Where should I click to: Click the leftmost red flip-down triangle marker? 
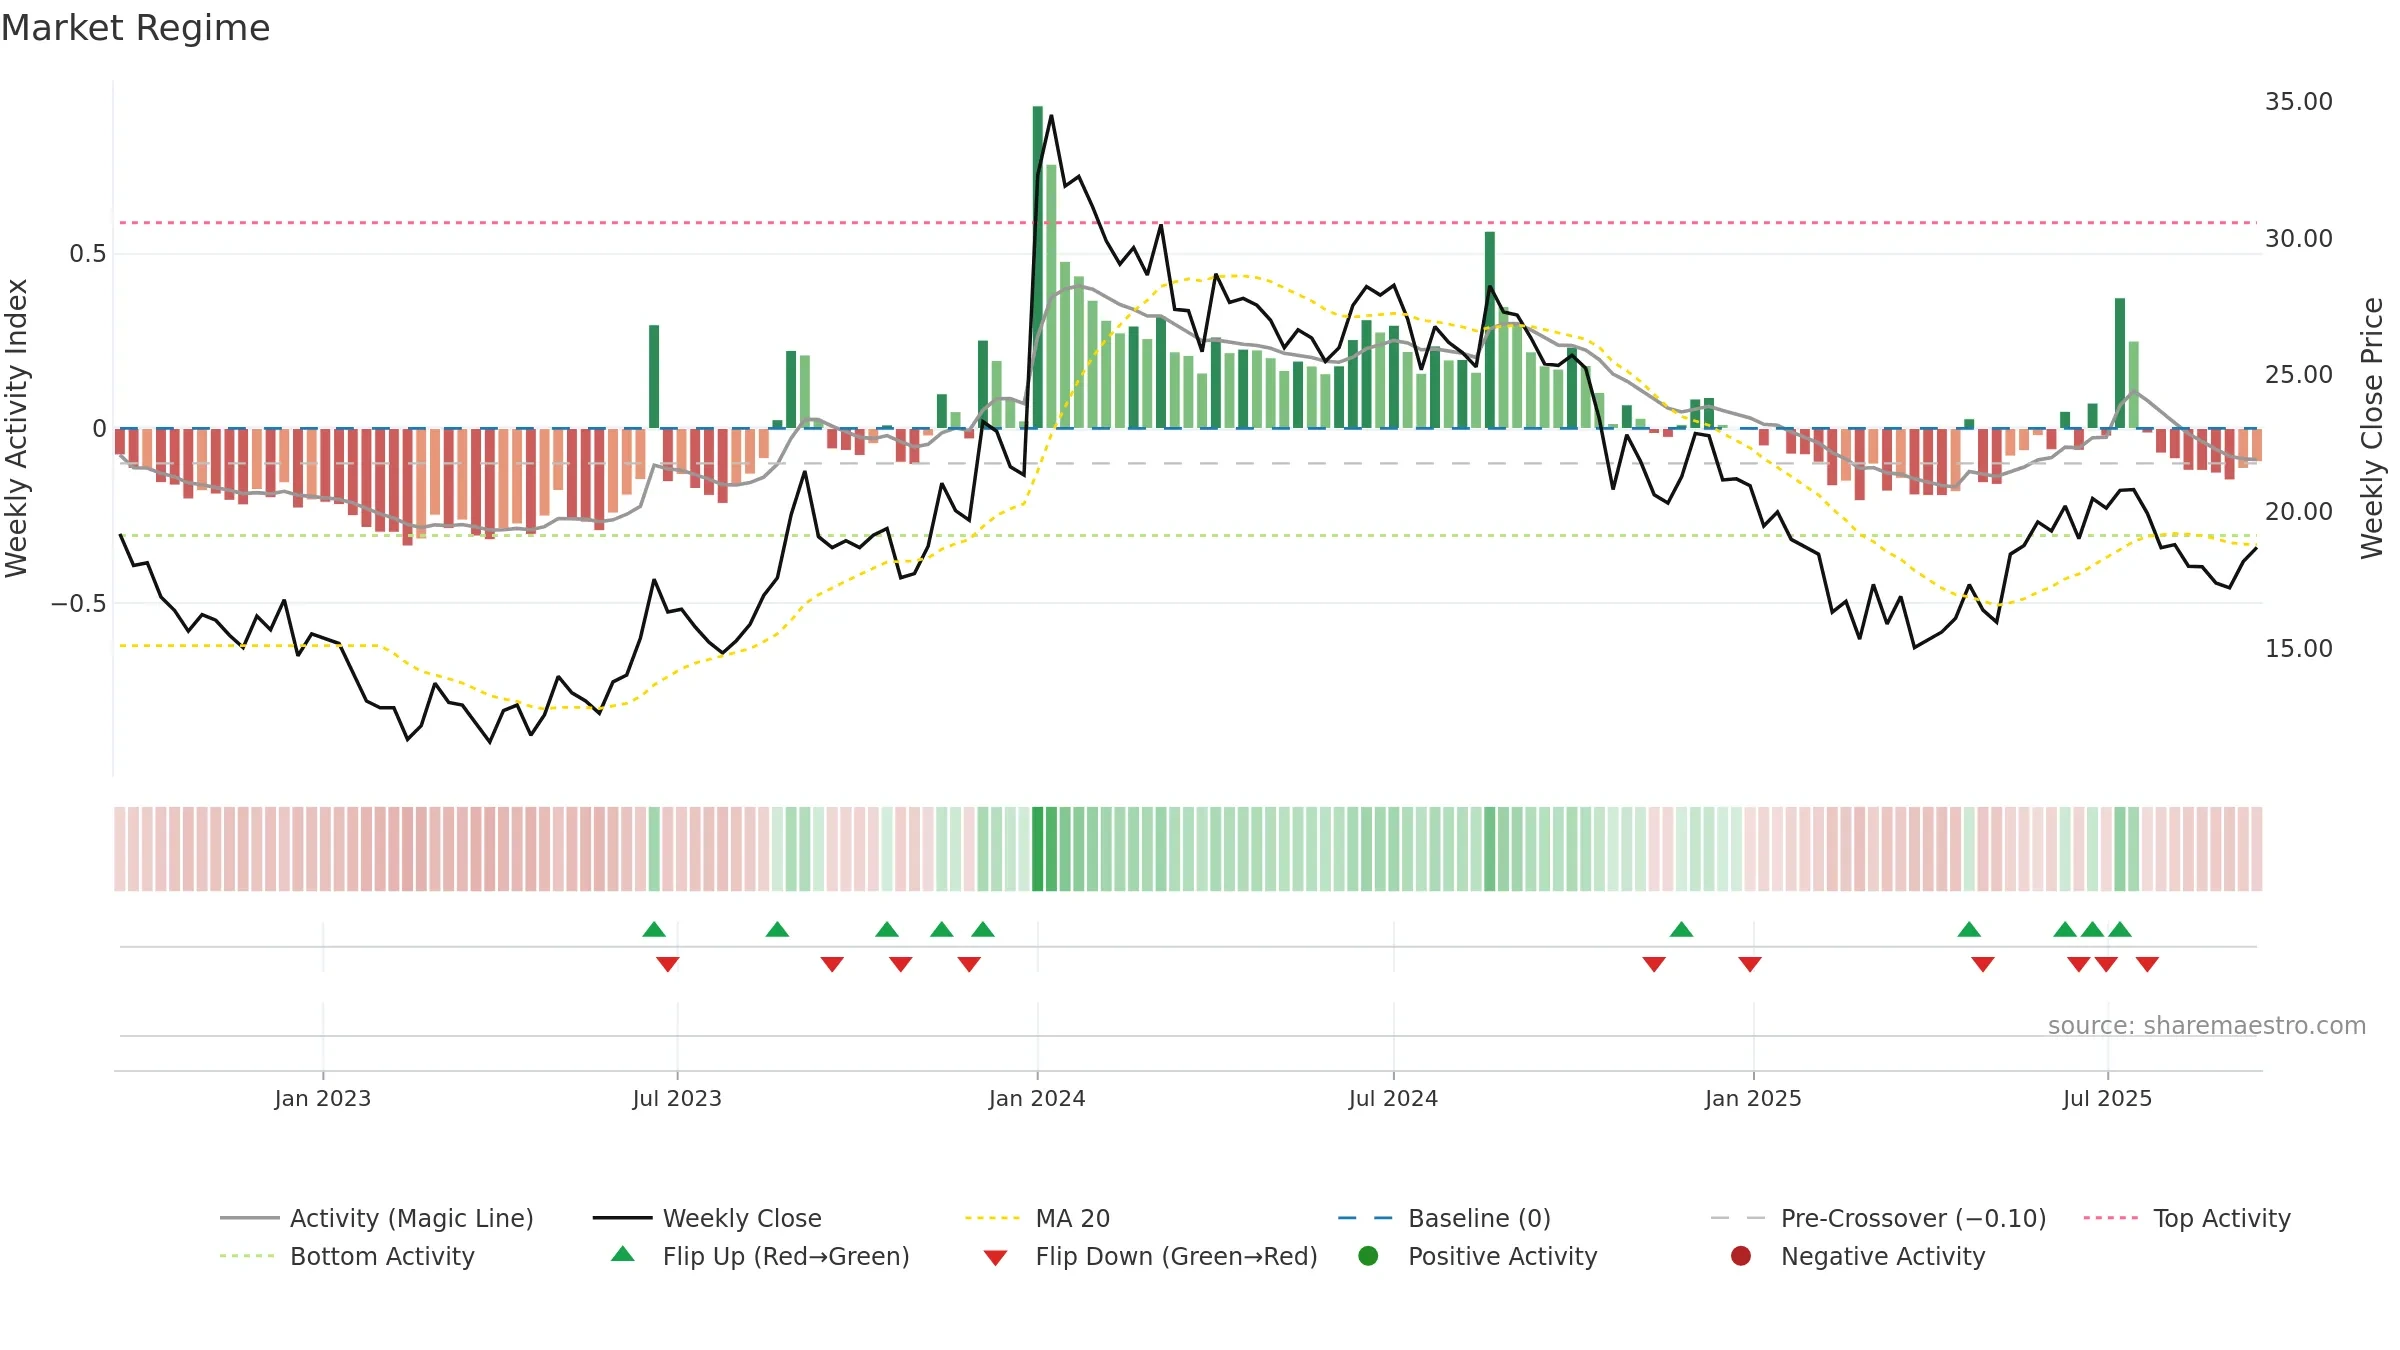click(668, 964)
